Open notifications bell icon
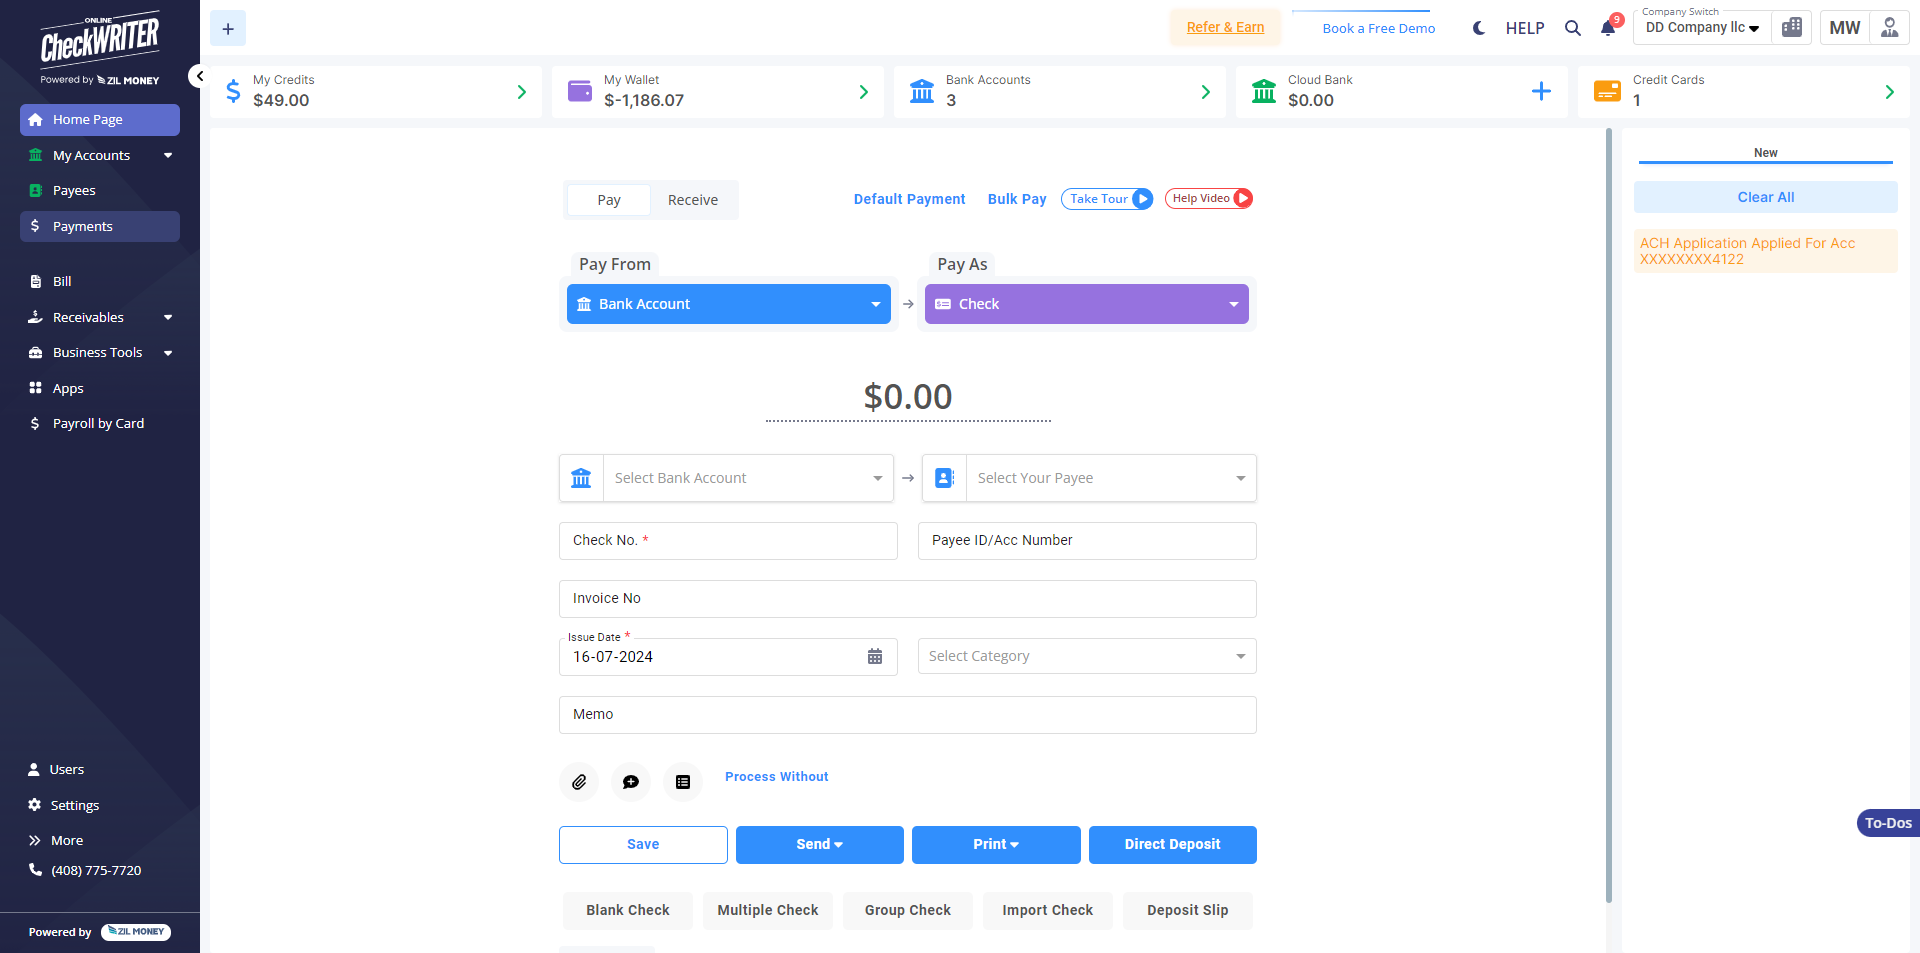This screenshot has width=1920, height=953. coord(1608,28)
